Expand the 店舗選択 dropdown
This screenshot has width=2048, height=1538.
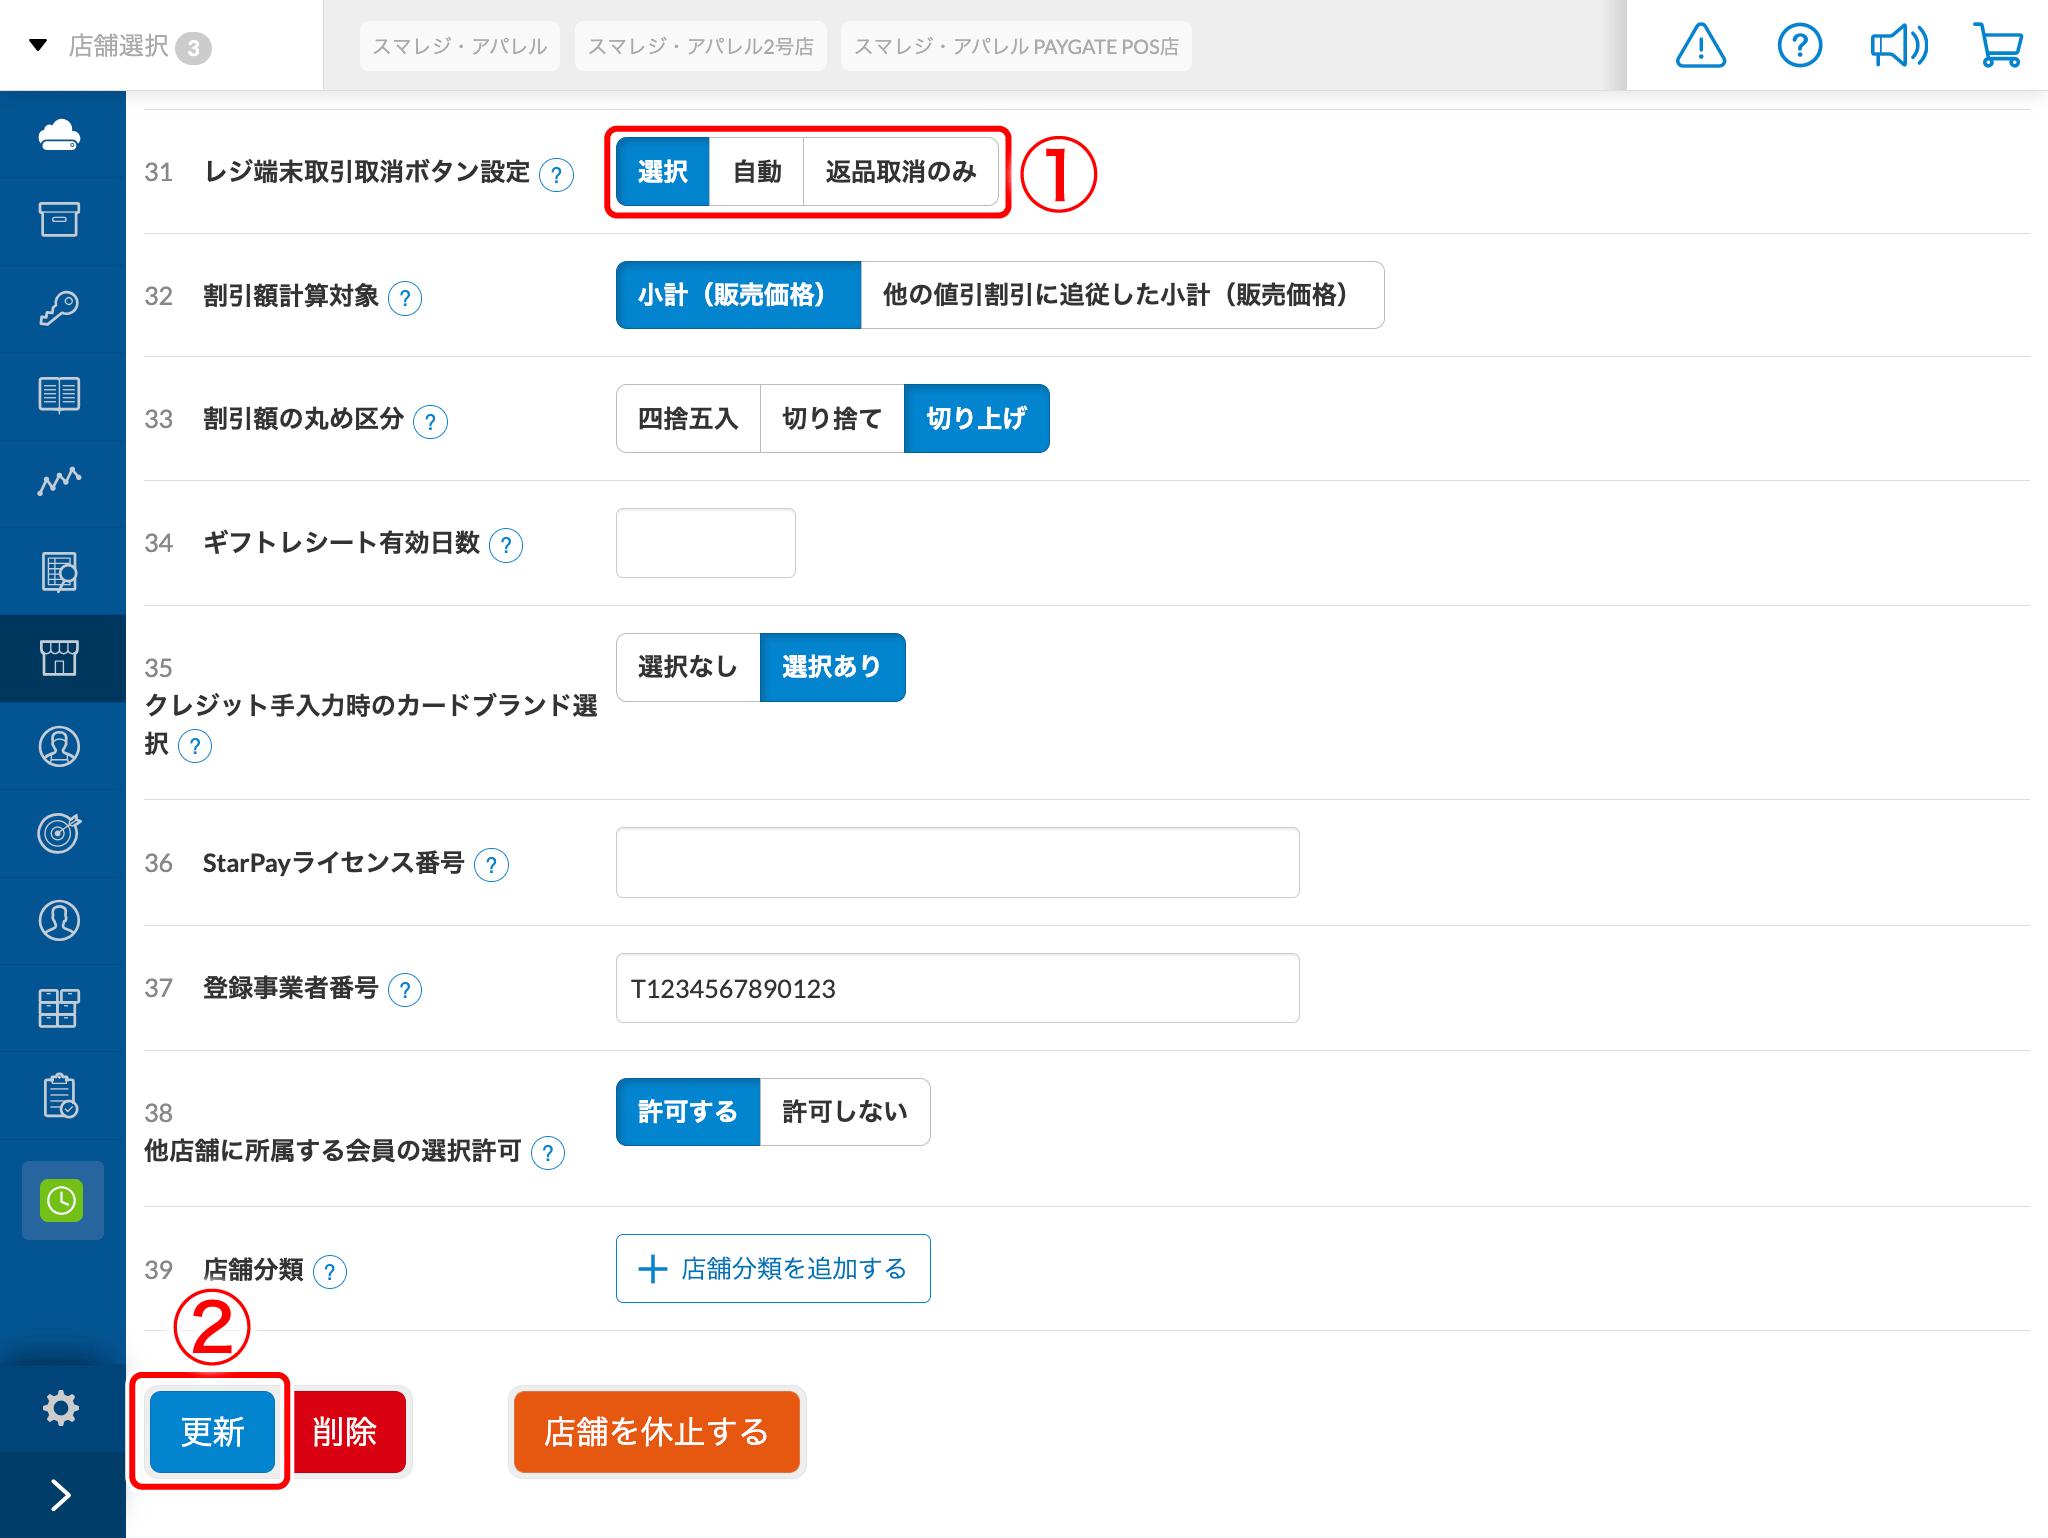click(x=120, y=46)
